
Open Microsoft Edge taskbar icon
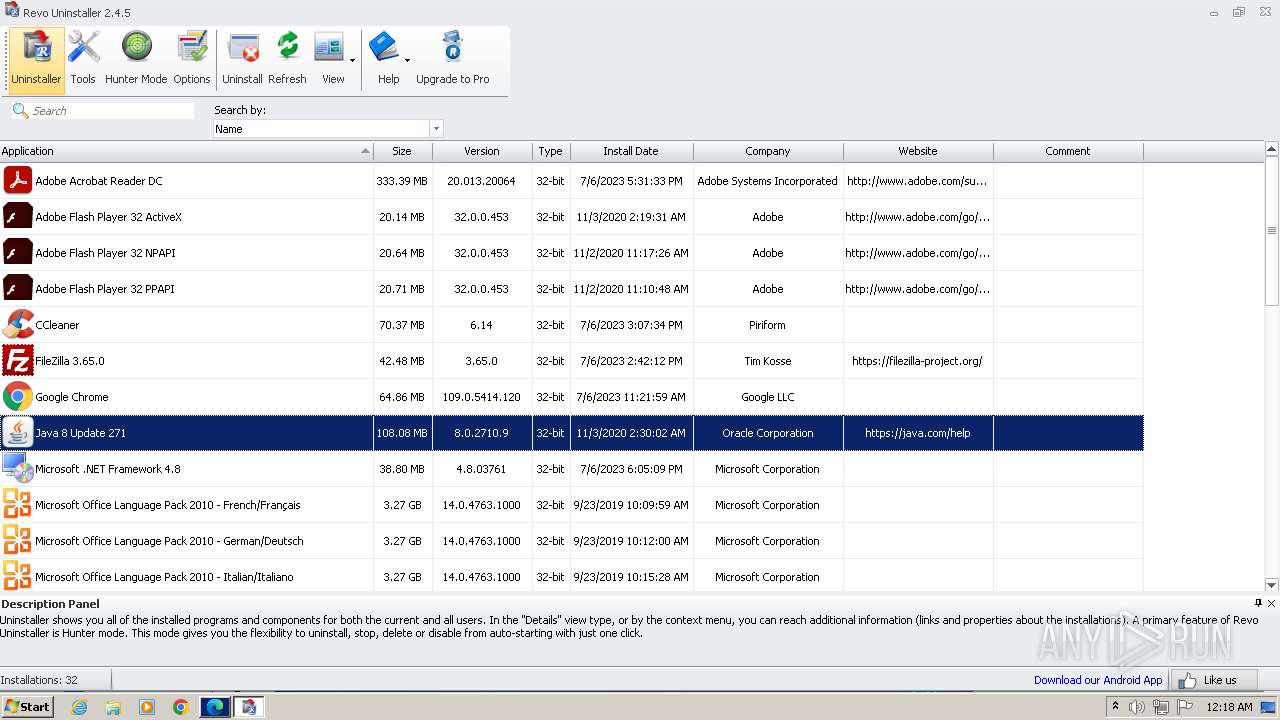[x=215, y=707]
